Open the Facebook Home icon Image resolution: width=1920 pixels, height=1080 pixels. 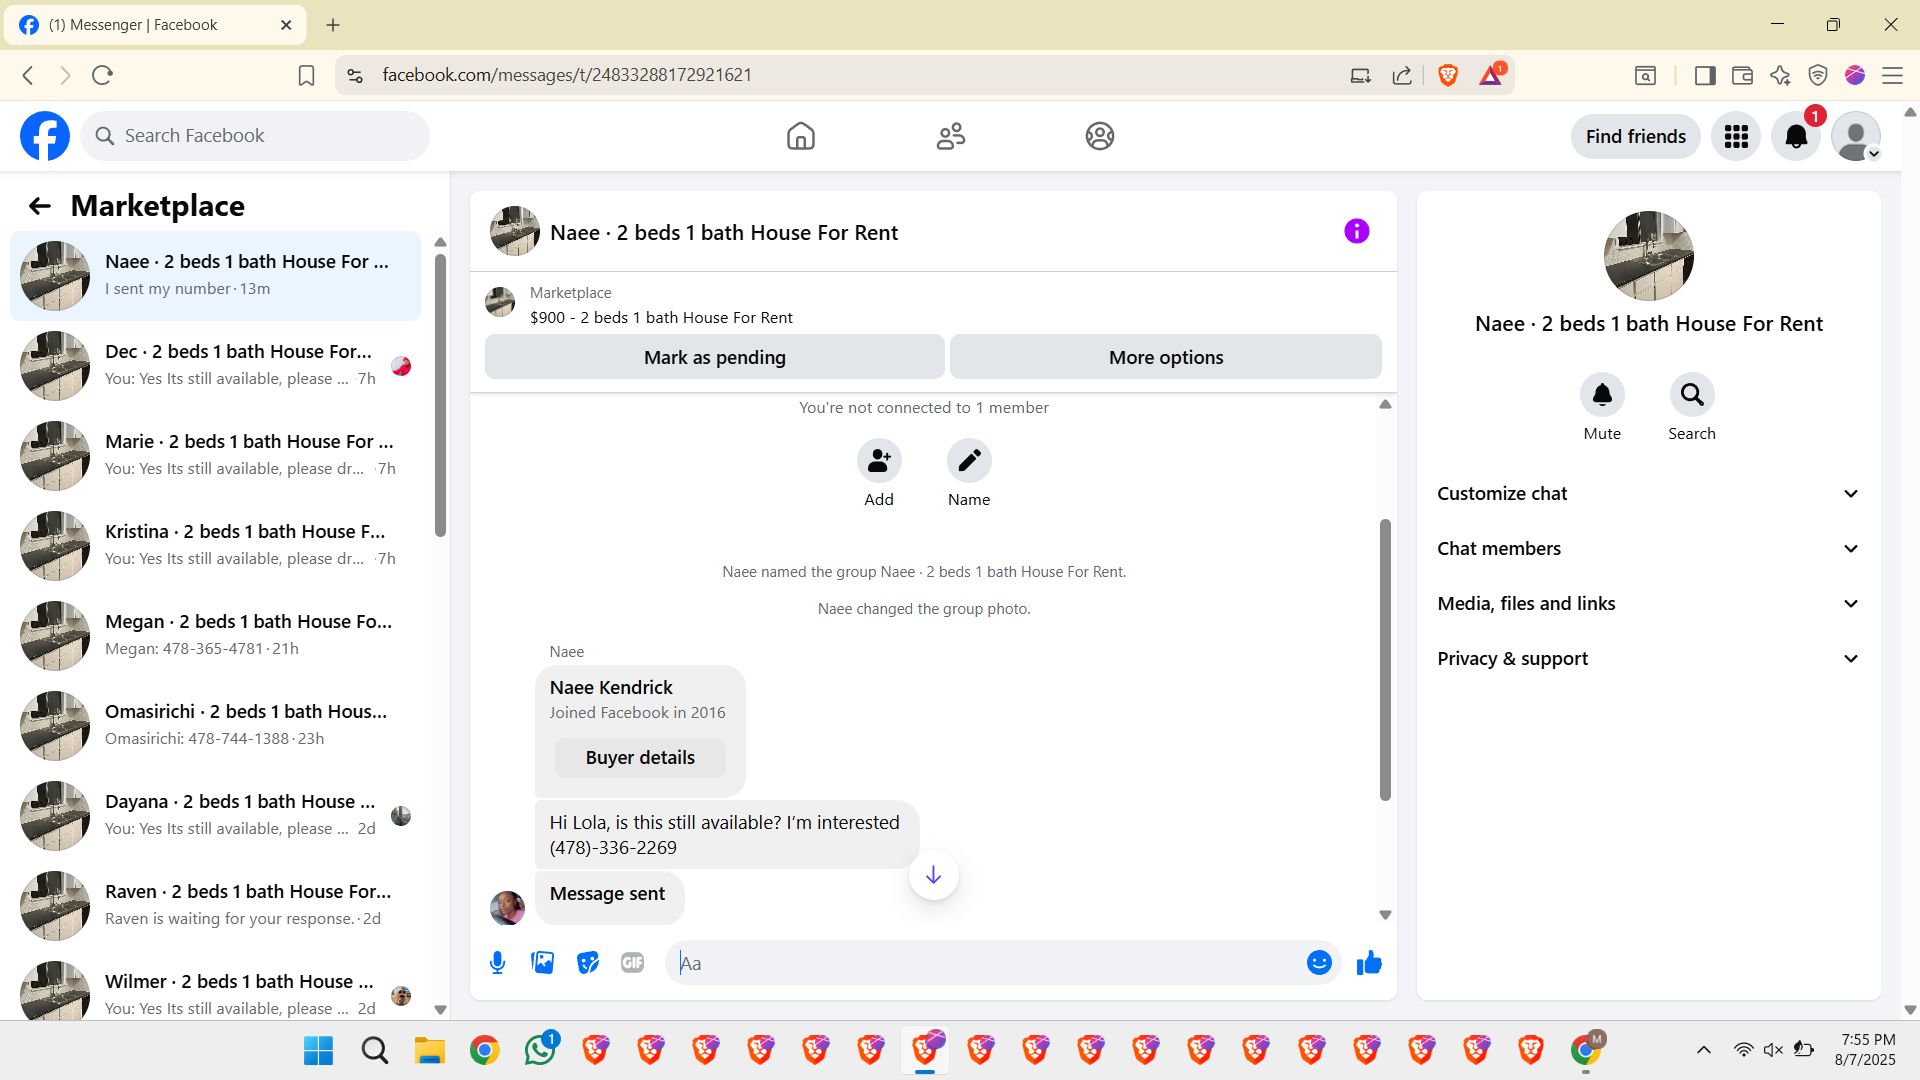coord(801,136)
